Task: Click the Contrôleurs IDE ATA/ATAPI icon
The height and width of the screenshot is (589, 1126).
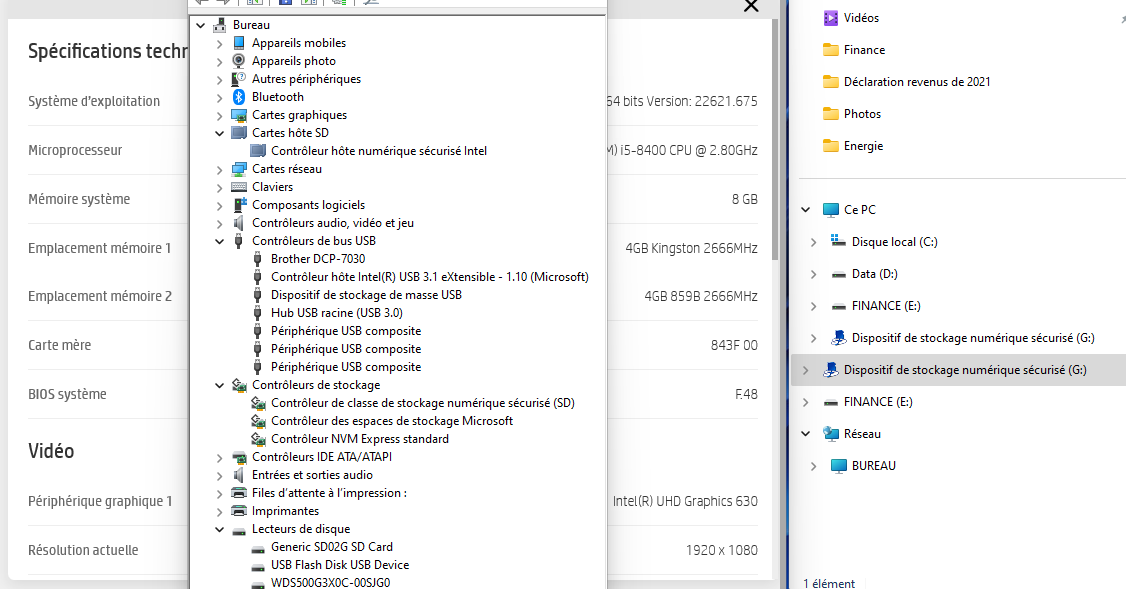Action: tap(239, 457)
